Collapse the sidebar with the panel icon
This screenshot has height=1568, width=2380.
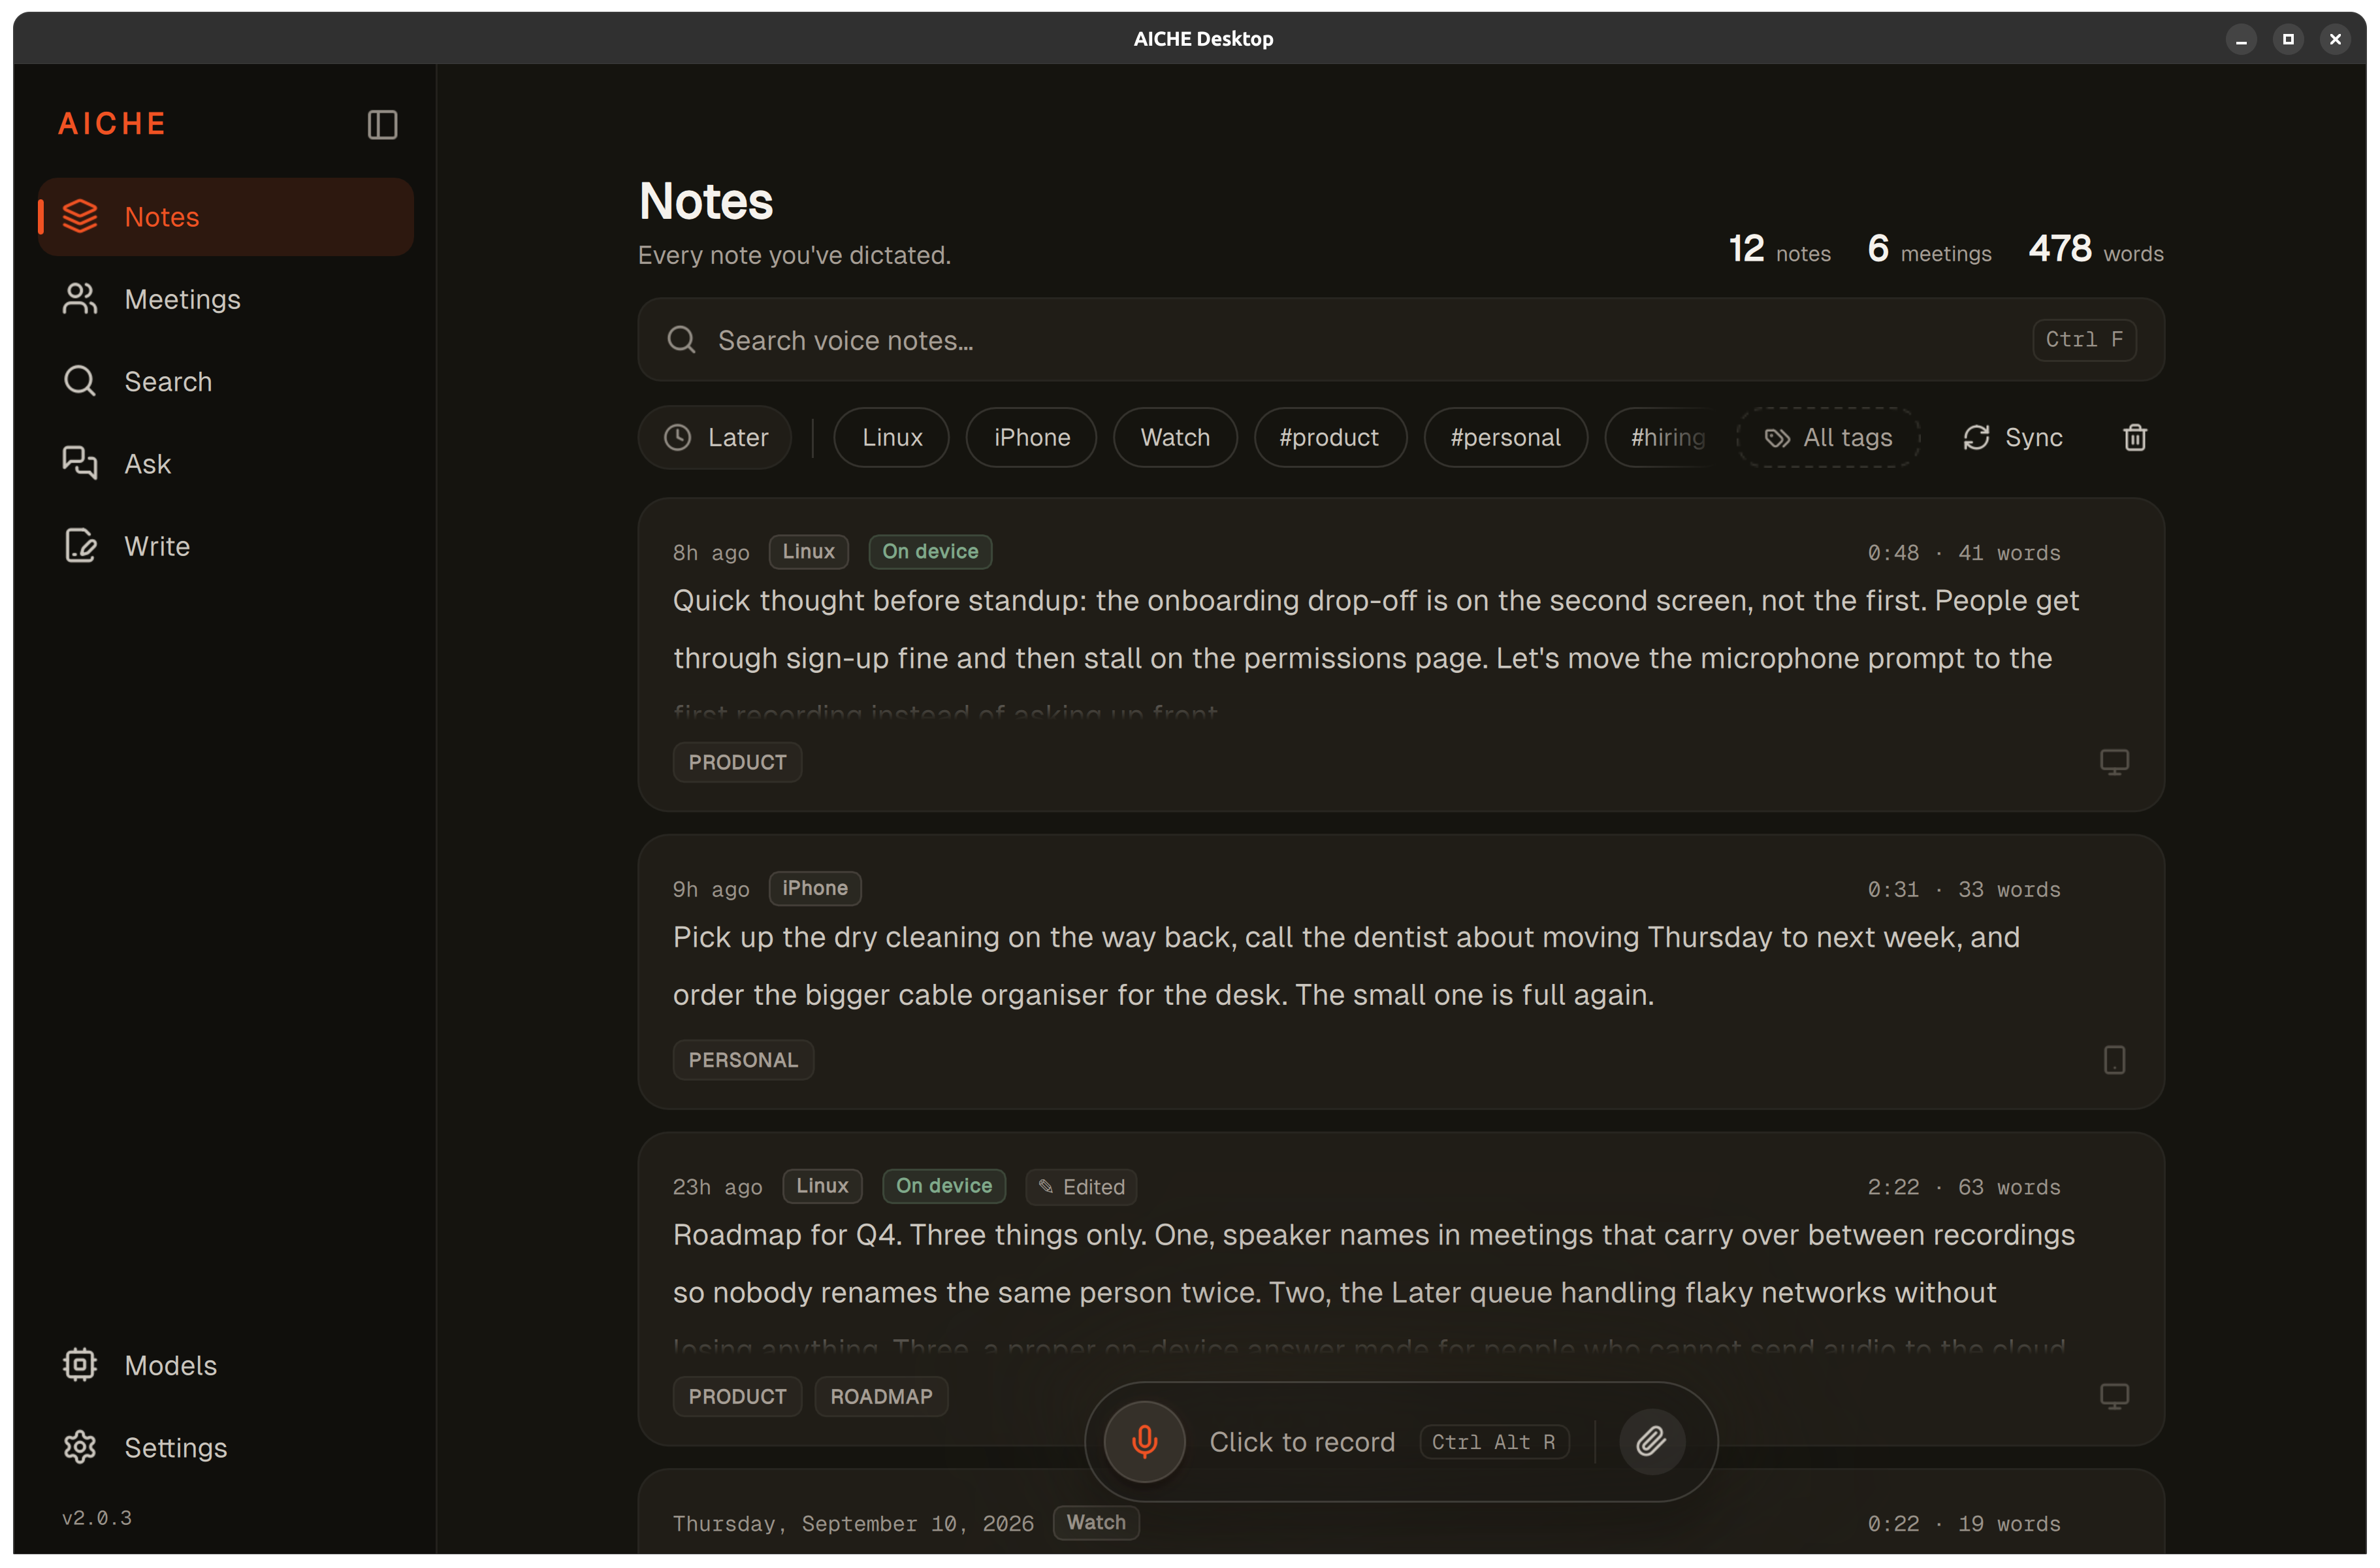[x=382, y=124]
